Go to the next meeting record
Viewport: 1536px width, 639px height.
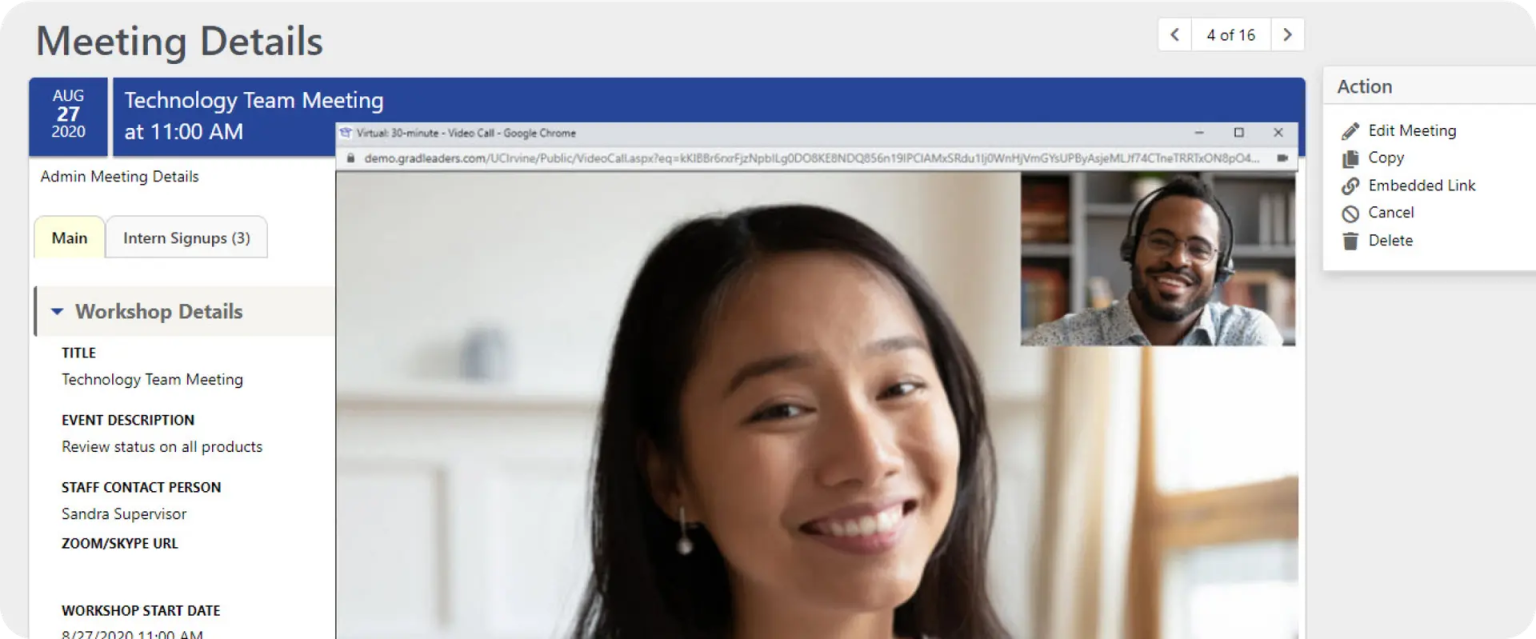pyautogui.click(x=1288, y=34)
